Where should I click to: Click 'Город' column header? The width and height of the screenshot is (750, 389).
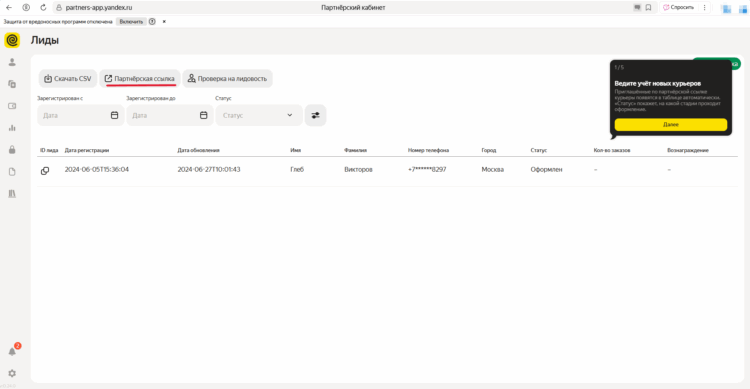tap(489, 150)
